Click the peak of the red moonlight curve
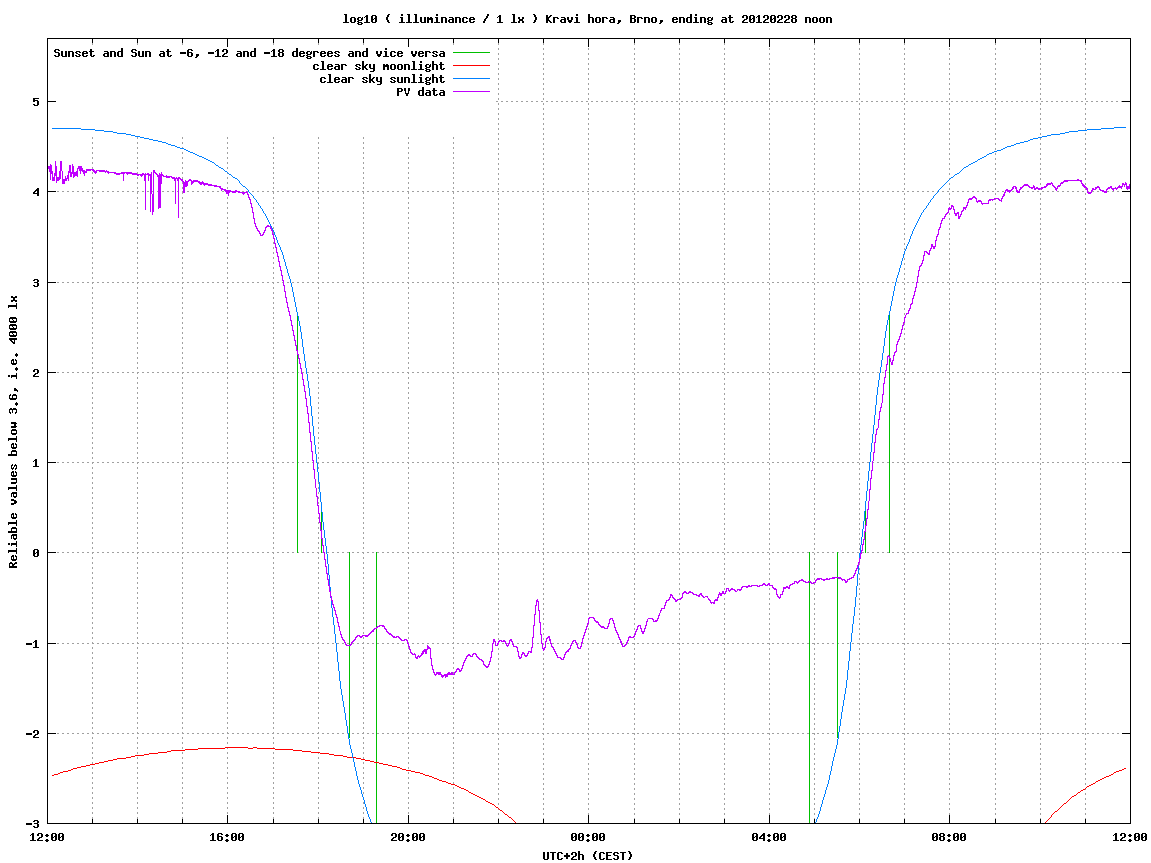 (x=235, y=747)
